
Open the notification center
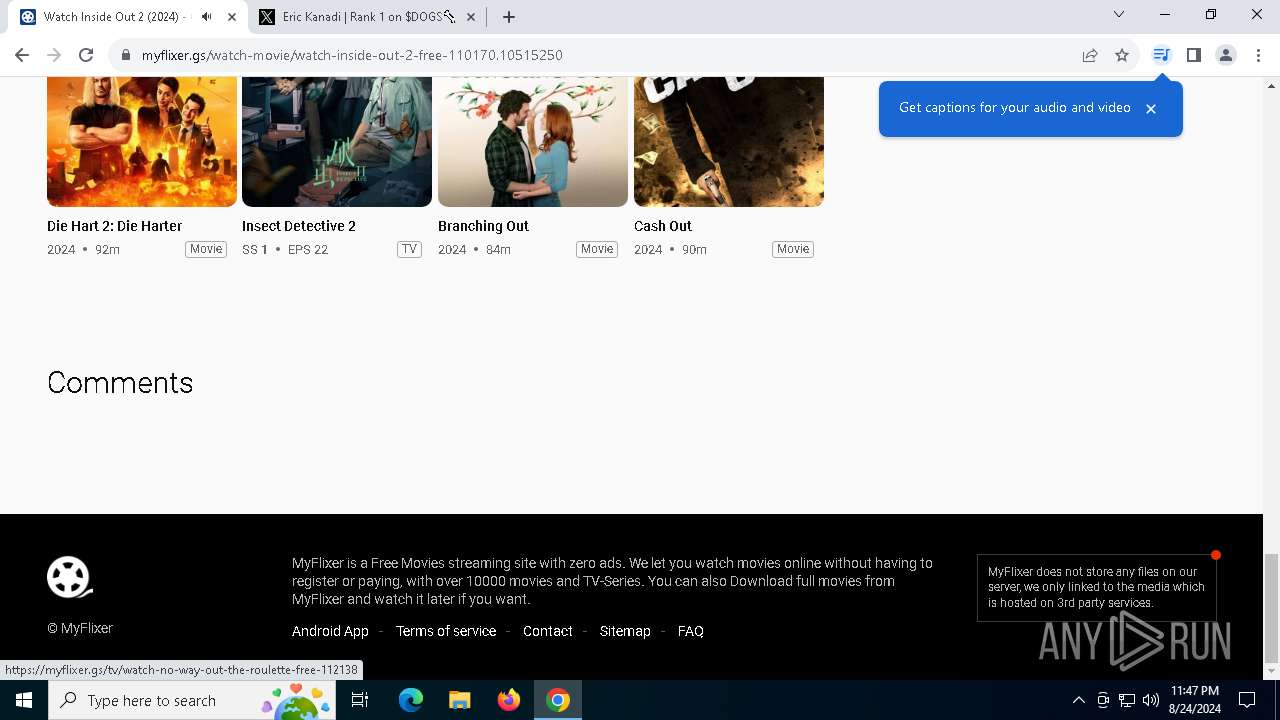(x=1247, y=700)
